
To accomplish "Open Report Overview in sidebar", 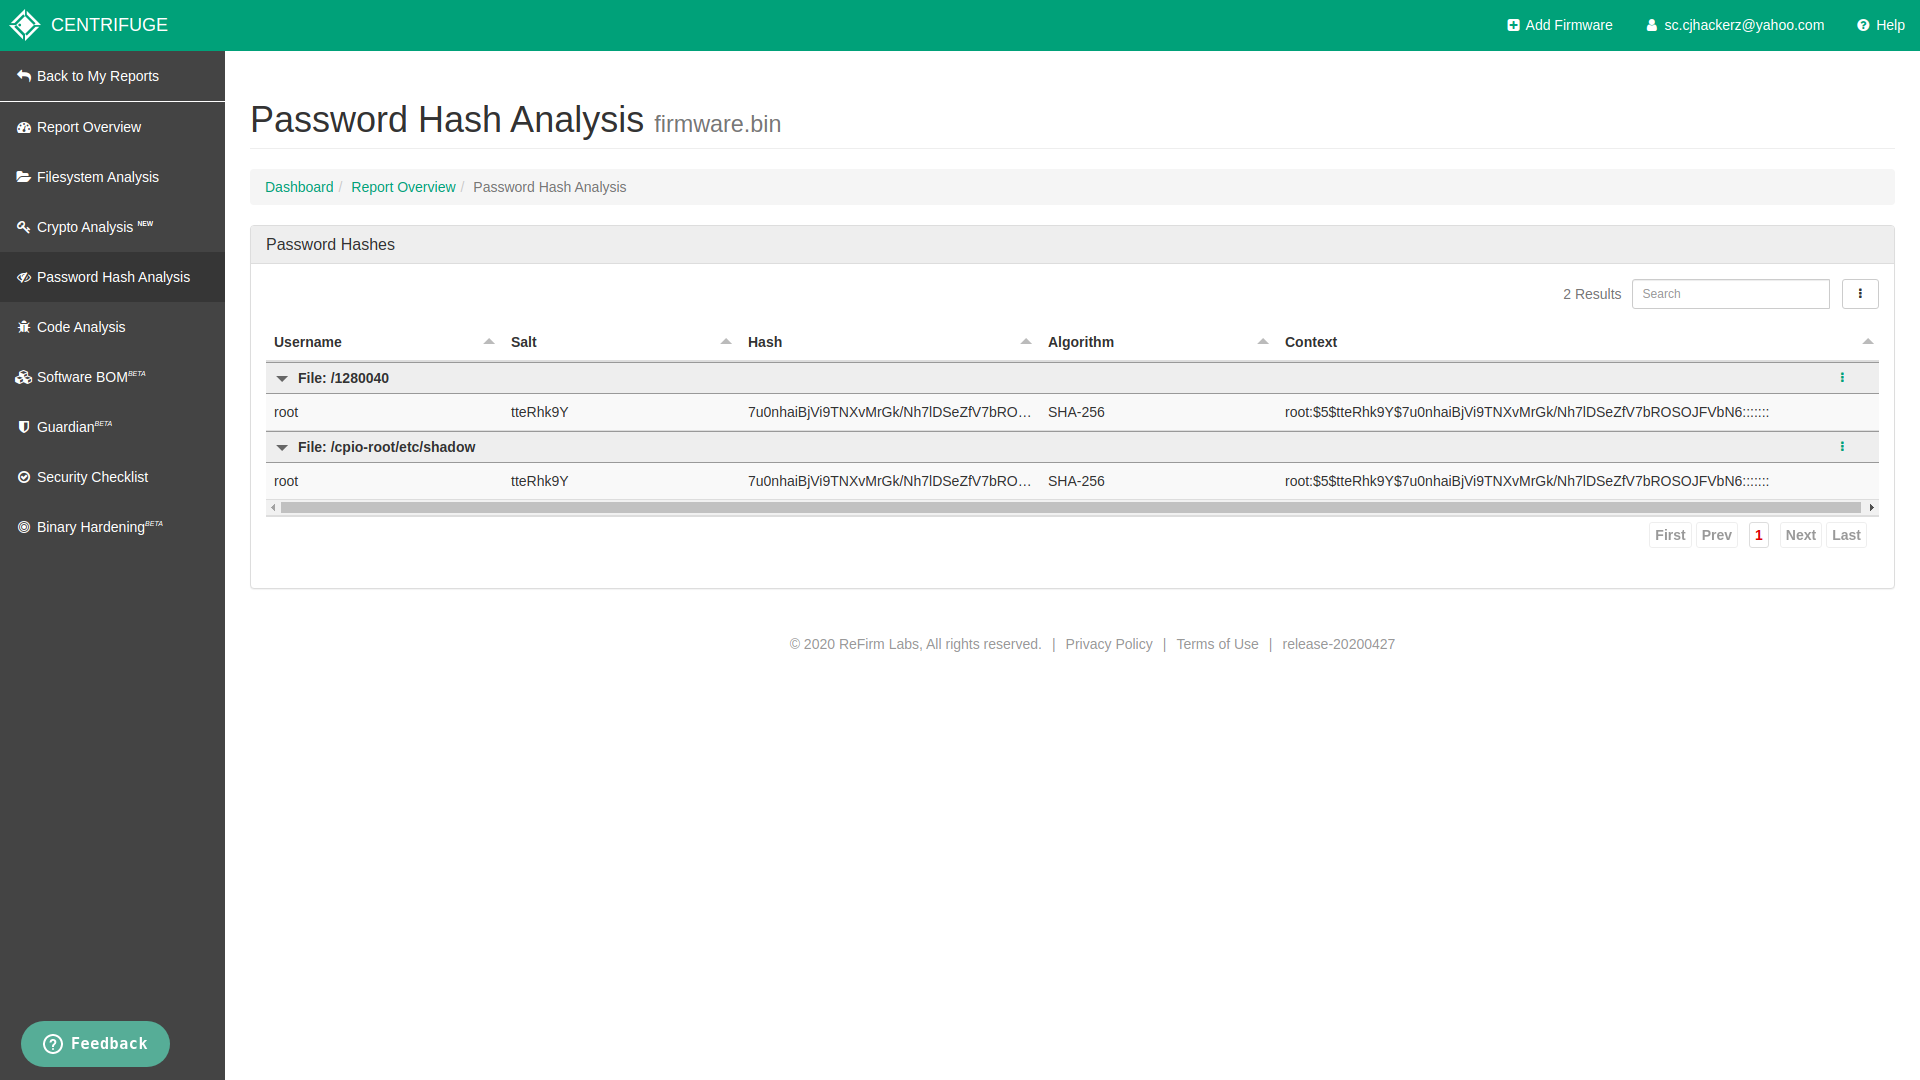I will pos(112,127).
